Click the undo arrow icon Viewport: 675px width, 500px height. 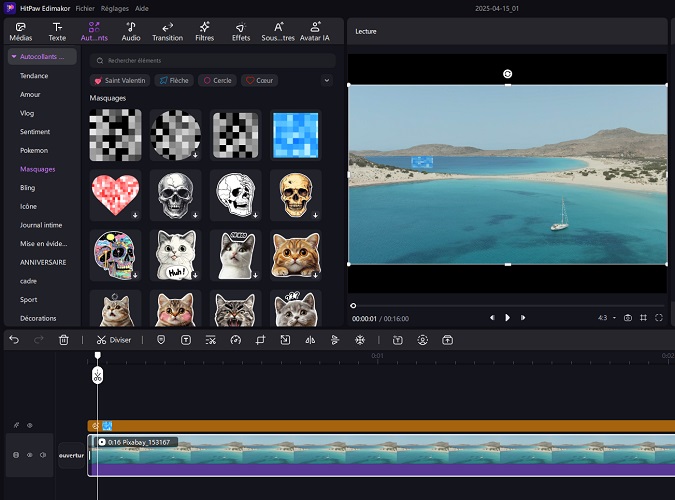(14, 340)
